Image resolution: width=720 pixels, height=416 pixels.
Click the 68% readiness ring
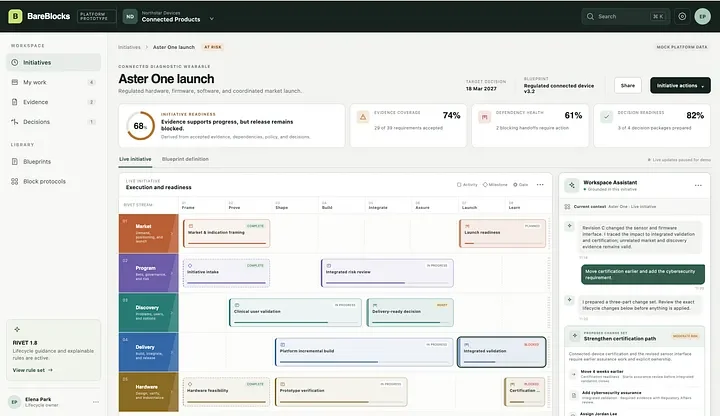tap(141, 126)
